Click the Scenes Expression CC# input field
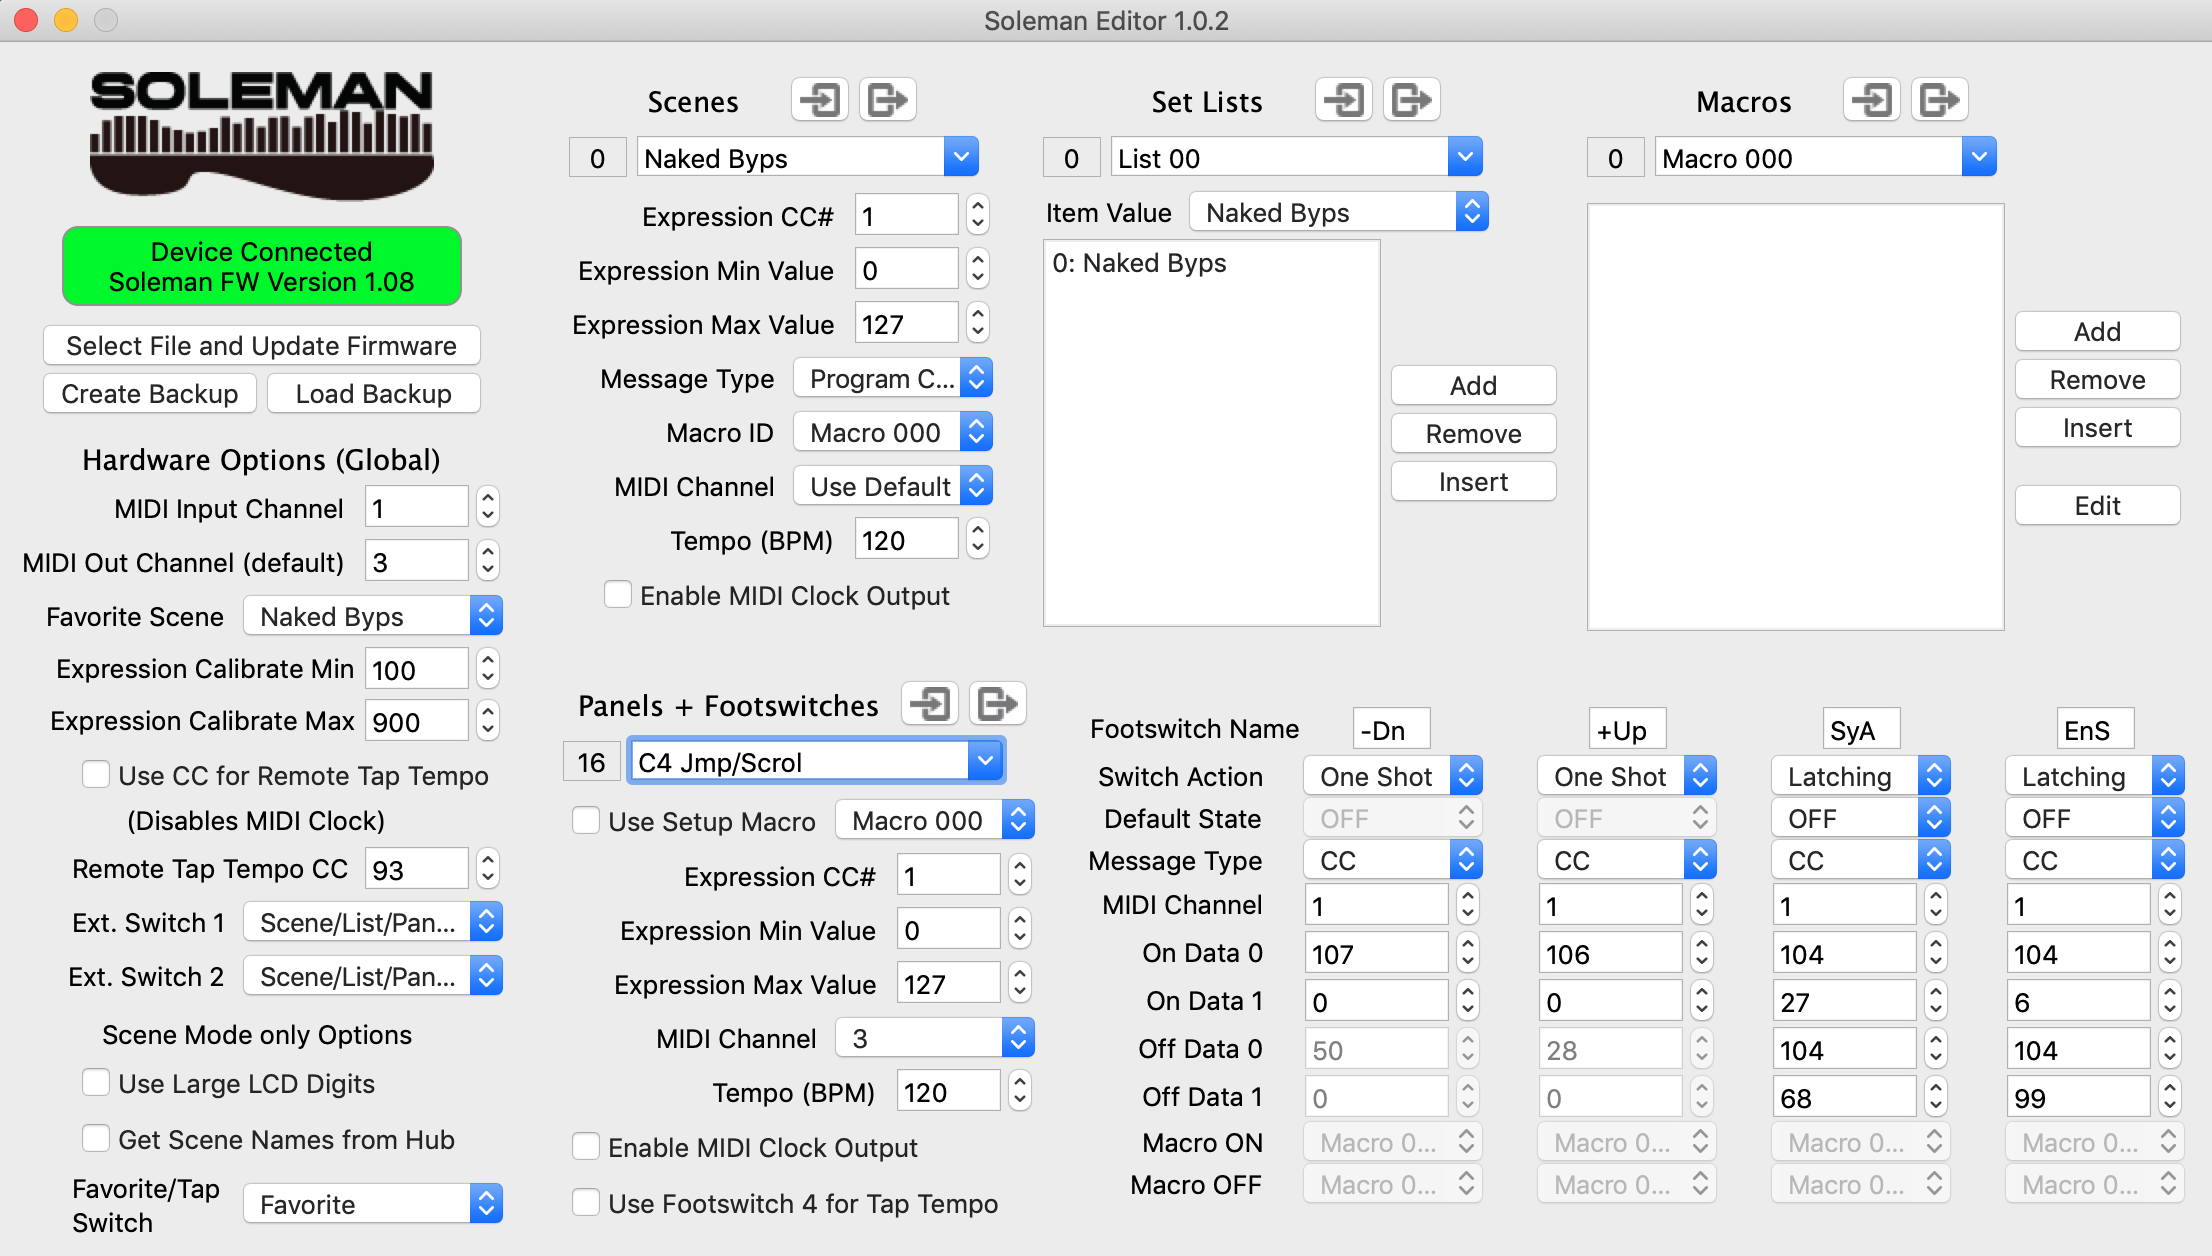Screen dimensions: 2212x1256 [x=907, y=216]
